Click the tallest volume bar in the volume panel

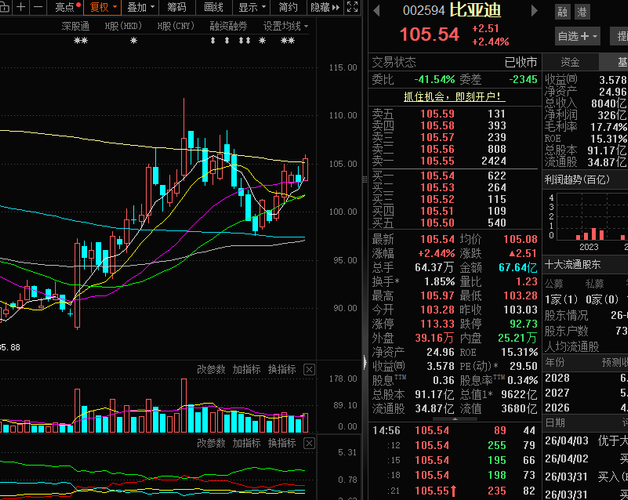184,405
